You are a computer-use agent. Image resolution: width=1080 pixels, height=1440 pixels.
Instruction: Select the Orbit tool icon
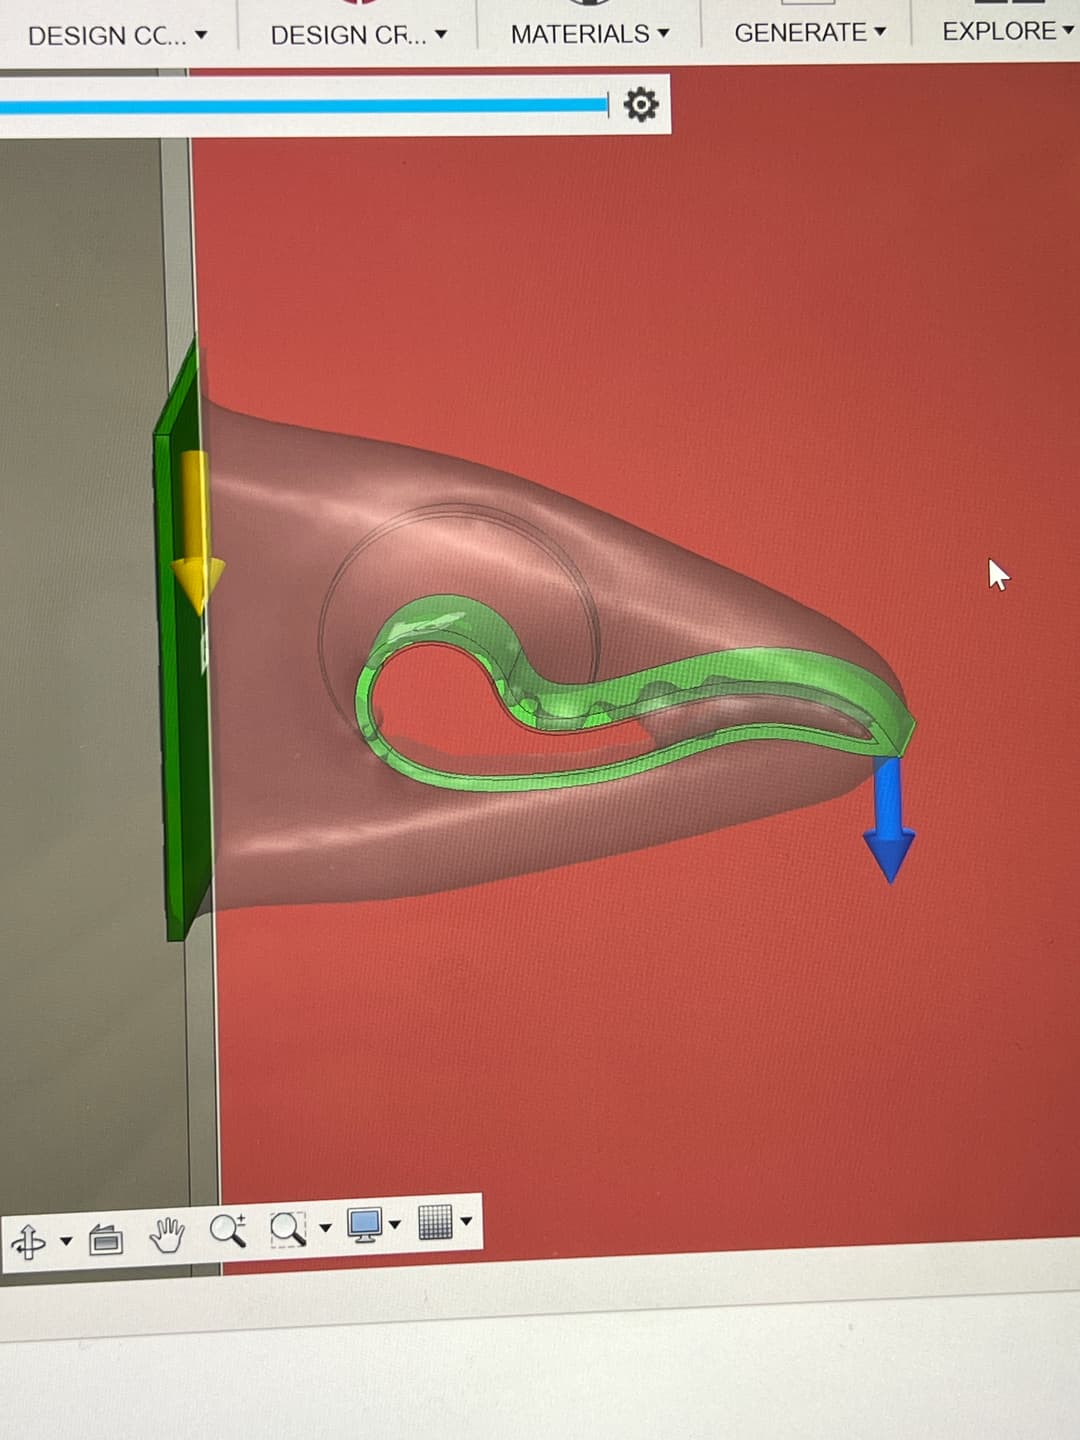pos(28,1241)
